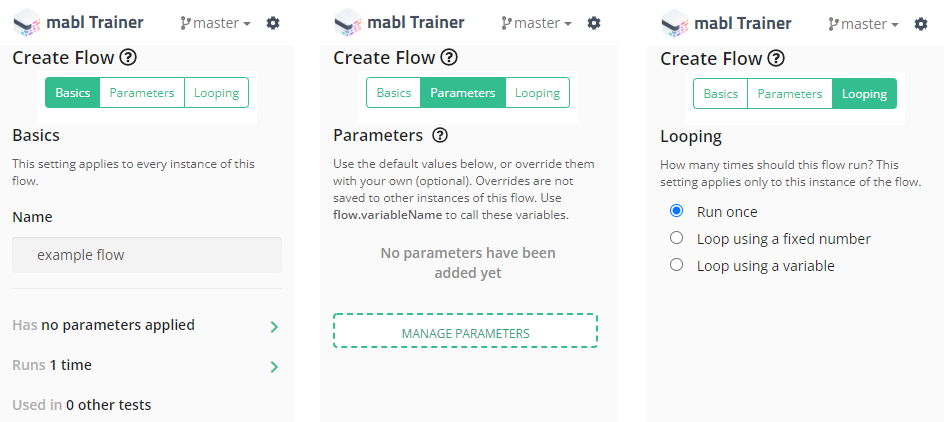
Task: Click the gear settings icon in middle panel
Action: pos(594,23)
